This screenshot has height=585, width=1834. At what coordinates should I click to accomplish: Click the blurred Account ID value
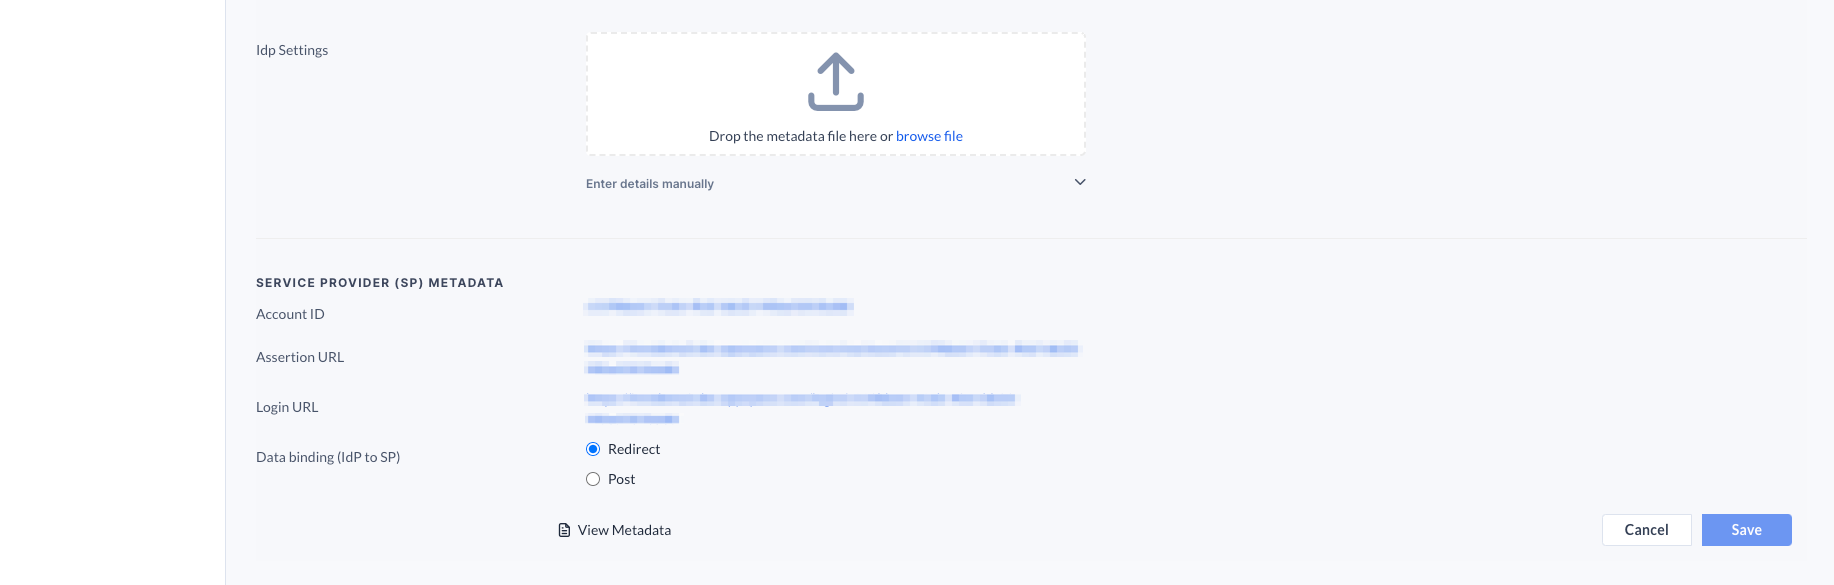tap(719, 306)
